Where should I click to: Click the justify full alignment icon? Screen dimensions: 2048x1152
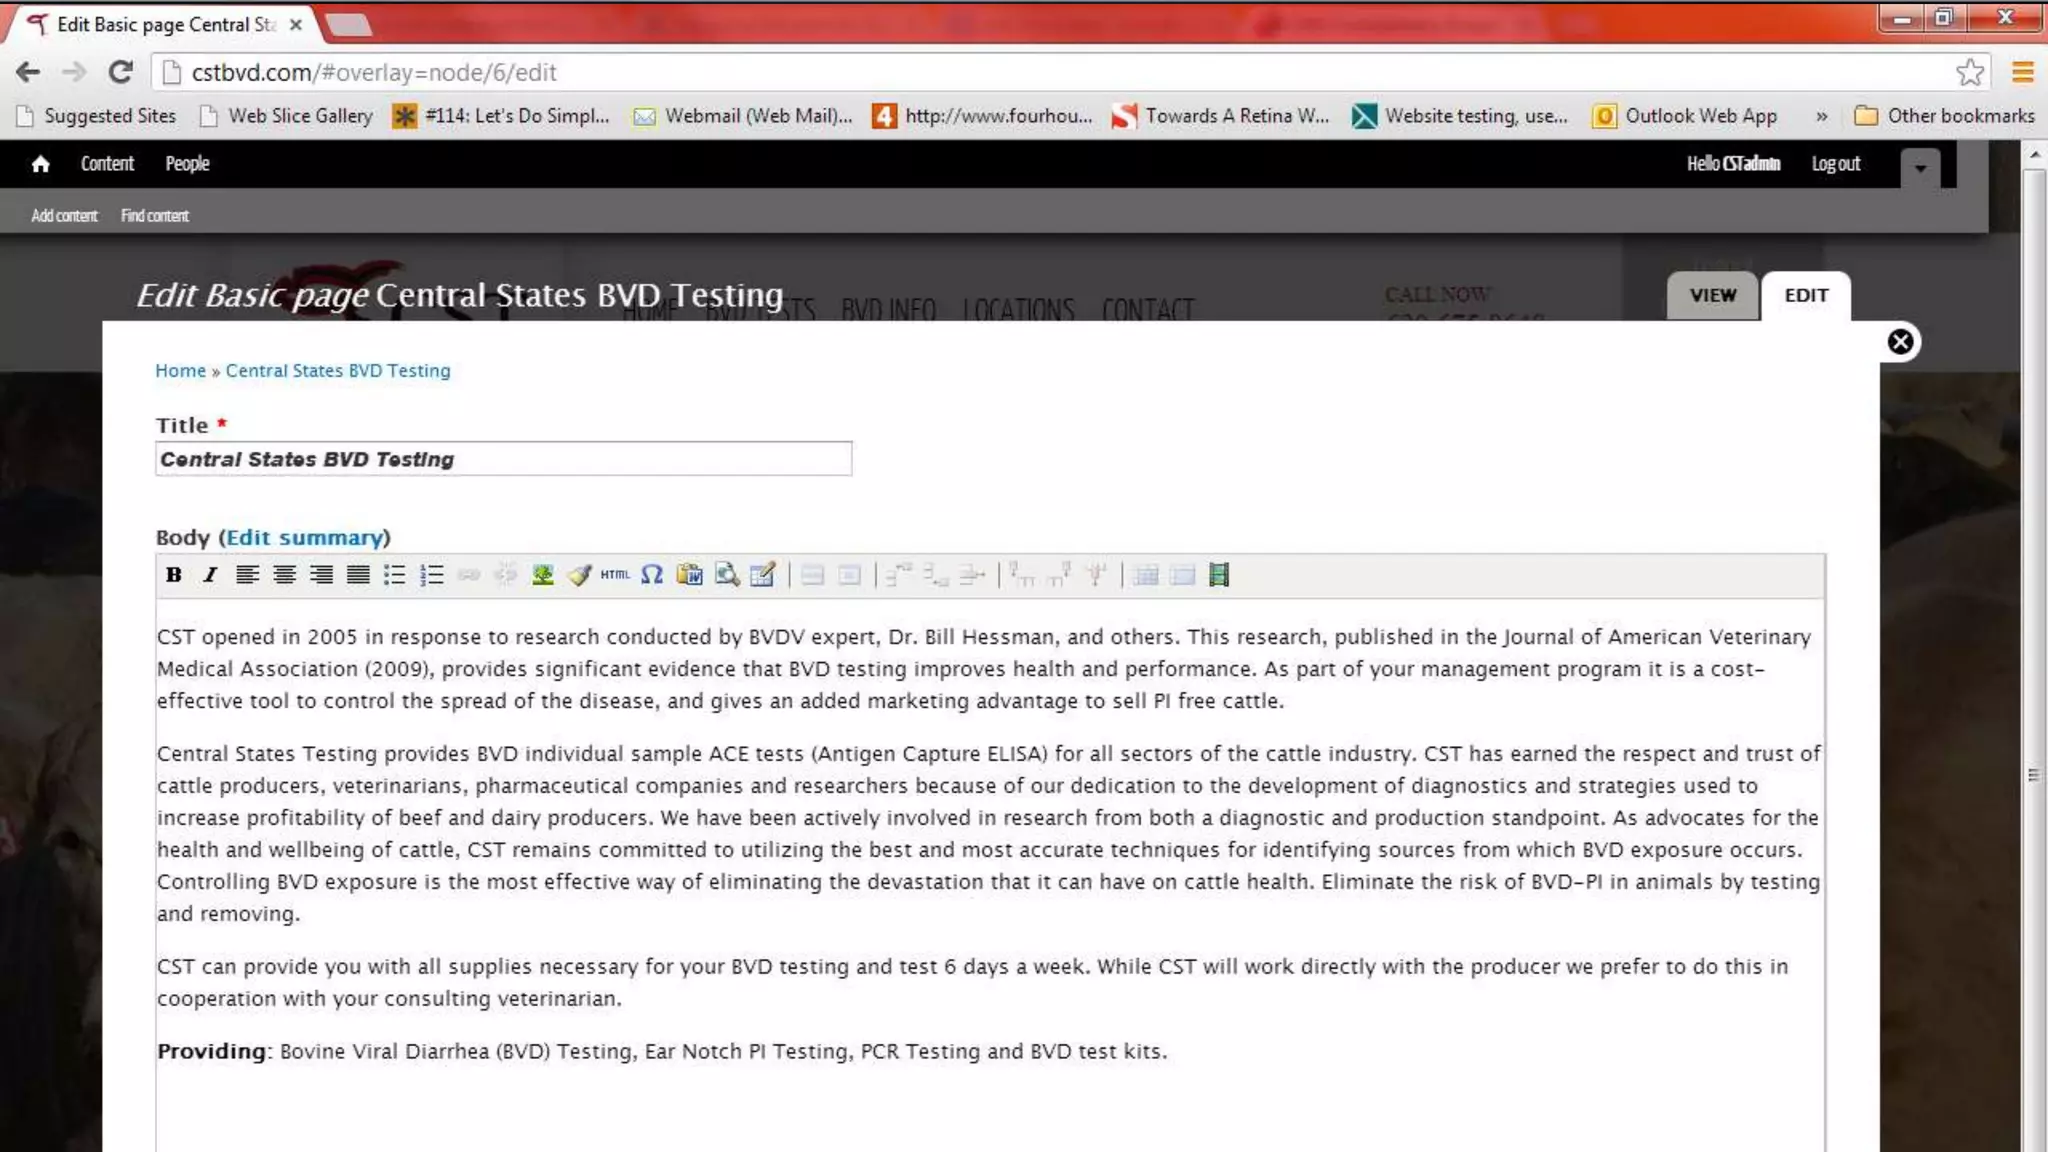[358, 575]
